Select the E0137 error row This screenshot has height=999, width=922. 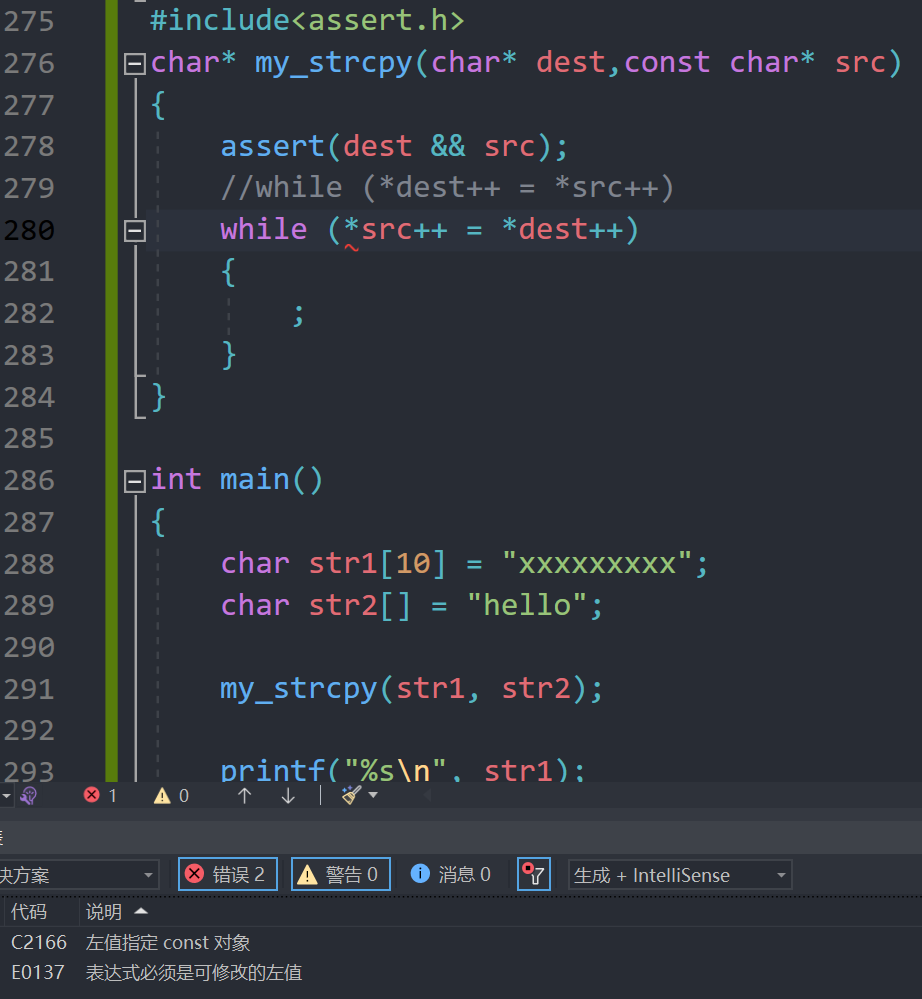pyautogui.click(x=461, y=972)
